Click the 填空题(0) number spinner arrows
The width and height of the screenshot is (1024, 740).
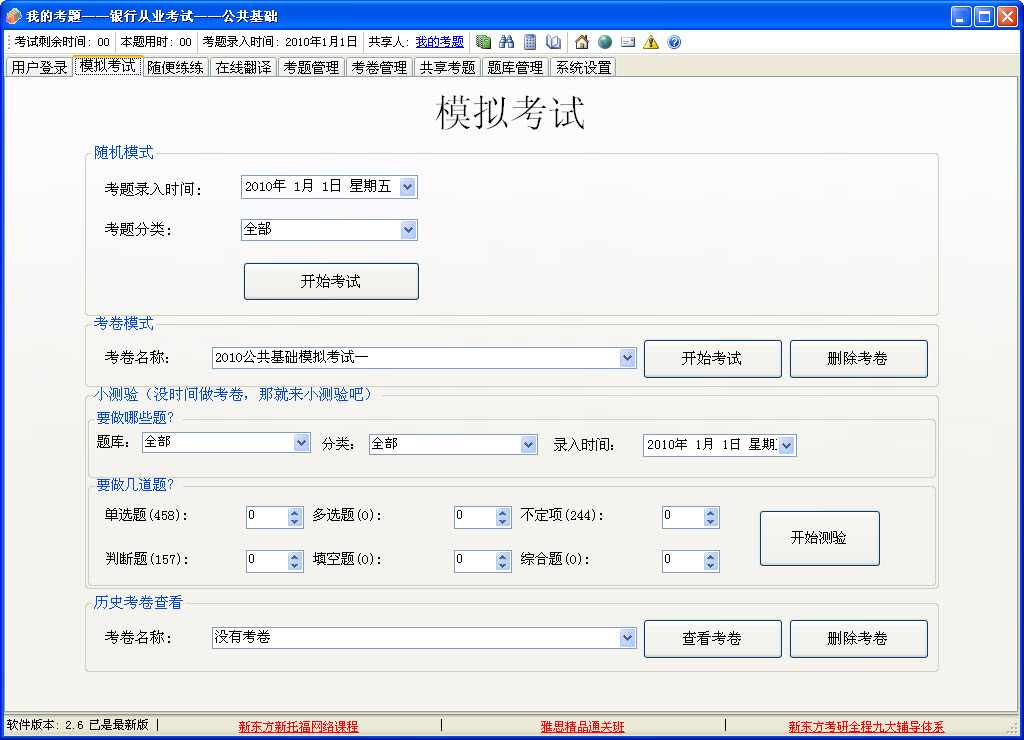click(502, 560)
